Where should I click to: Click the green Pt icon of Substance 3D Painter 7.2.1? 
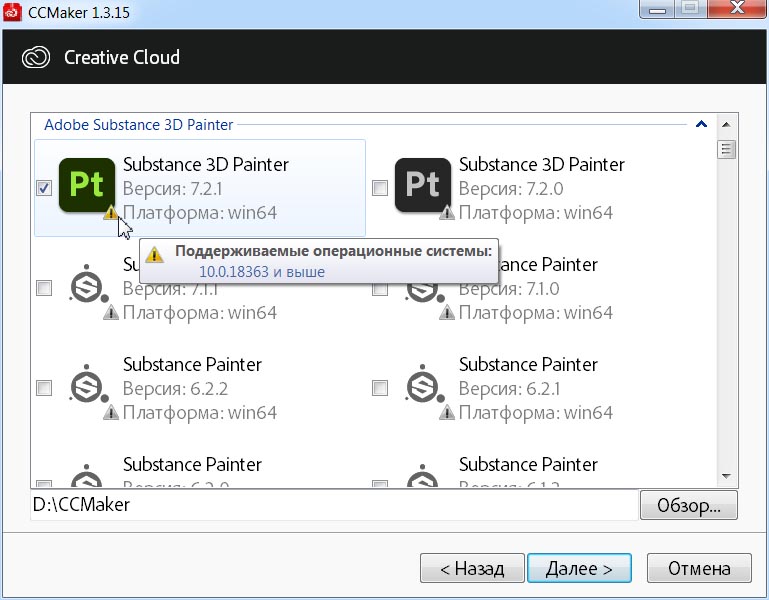coord(87,185)
